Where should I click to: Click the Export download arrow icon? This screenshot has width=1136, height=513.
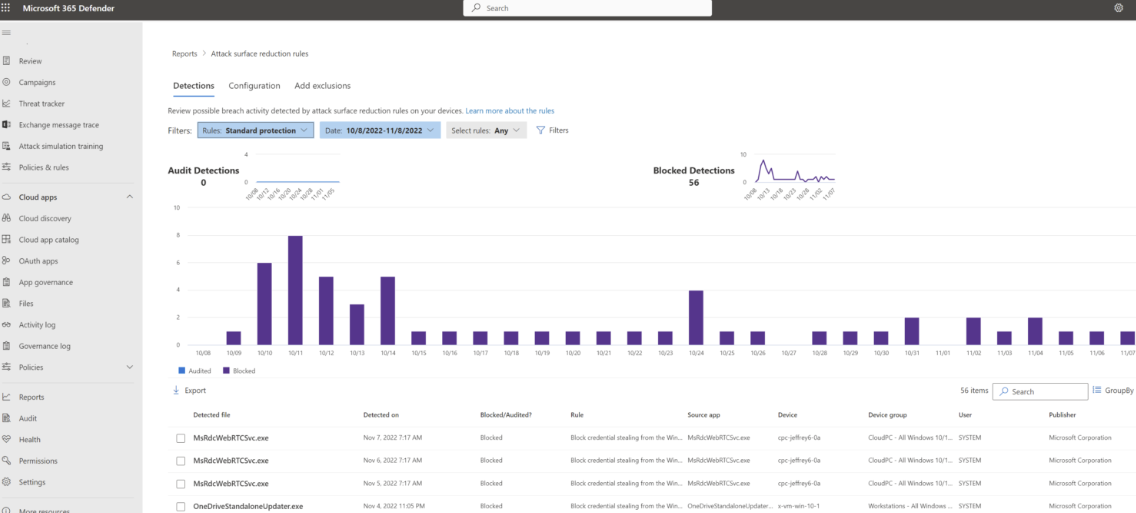tap(176, 390)
